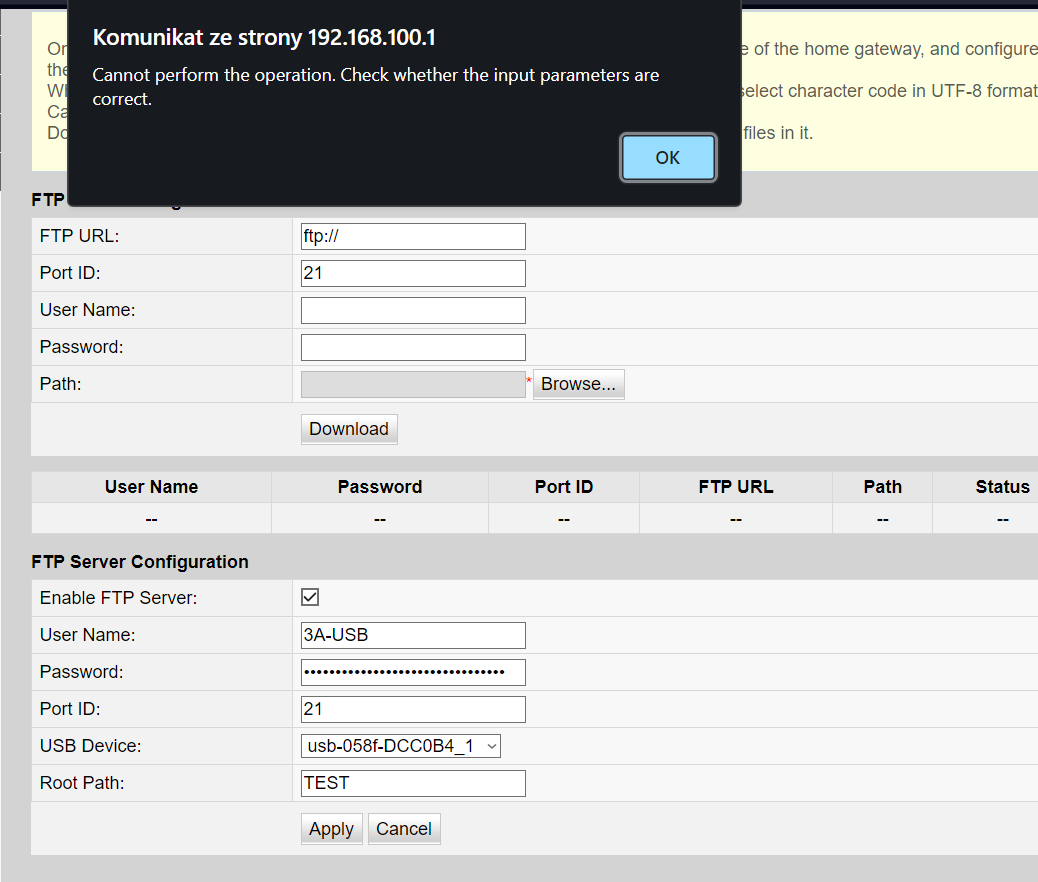The height and width of the screenshot is (882, 1038).
Task: Toggle the Enable FTP Server checkbox
Action: pyautogui.click(x=310, y=597)
